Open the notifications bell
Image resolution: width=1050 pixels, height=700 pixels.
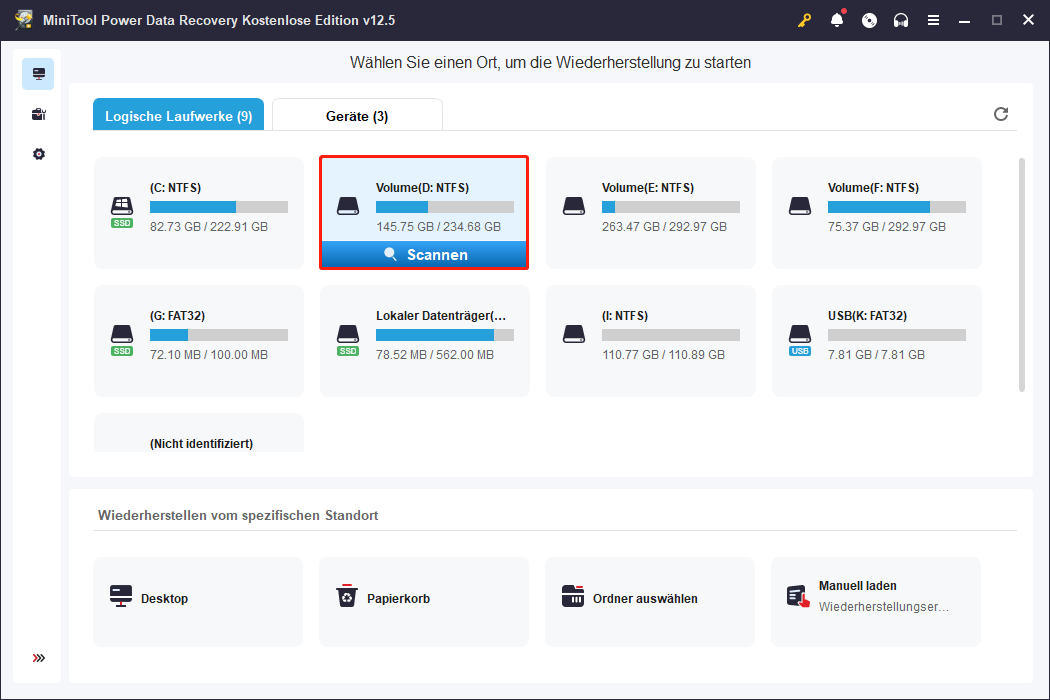(x=837, y=20)
